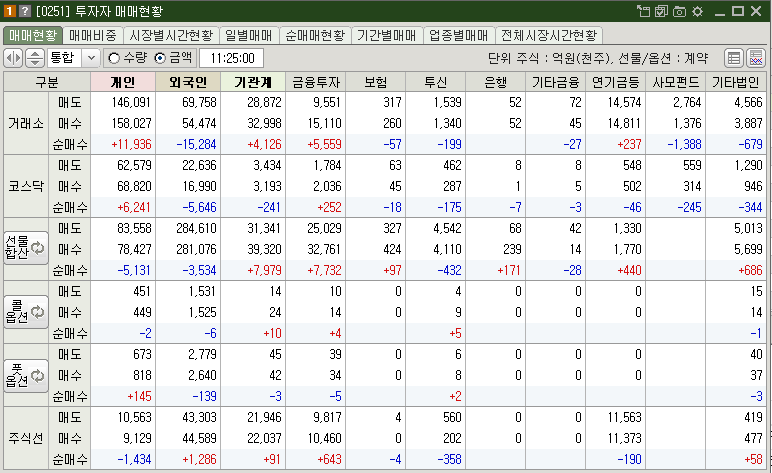Viewport: 772px width, 473px height.
Task: Click 주식선 외국인 net value +1,286
Action: click(199, 459)
